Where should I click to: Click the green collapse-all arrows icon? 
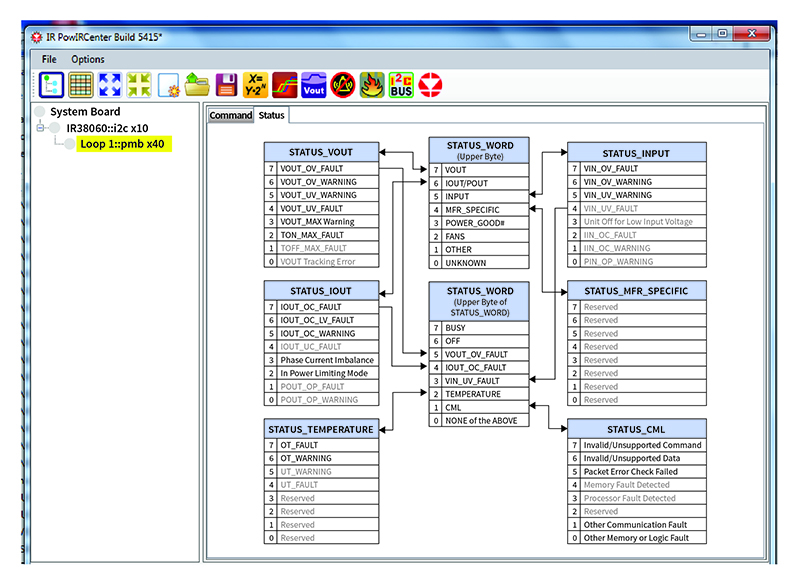click(139, 85)
